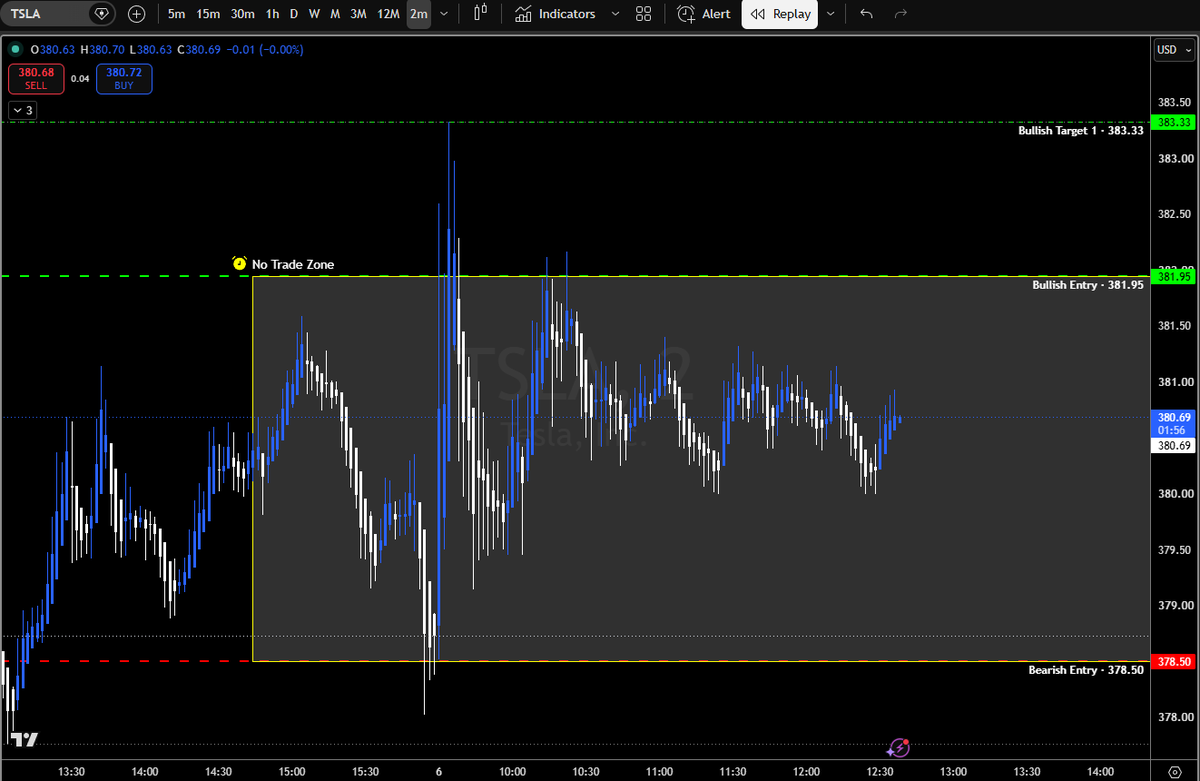Expand the Indicators favorites dropdown arrow
The image size is (1200, 781).
coord(614,14)
